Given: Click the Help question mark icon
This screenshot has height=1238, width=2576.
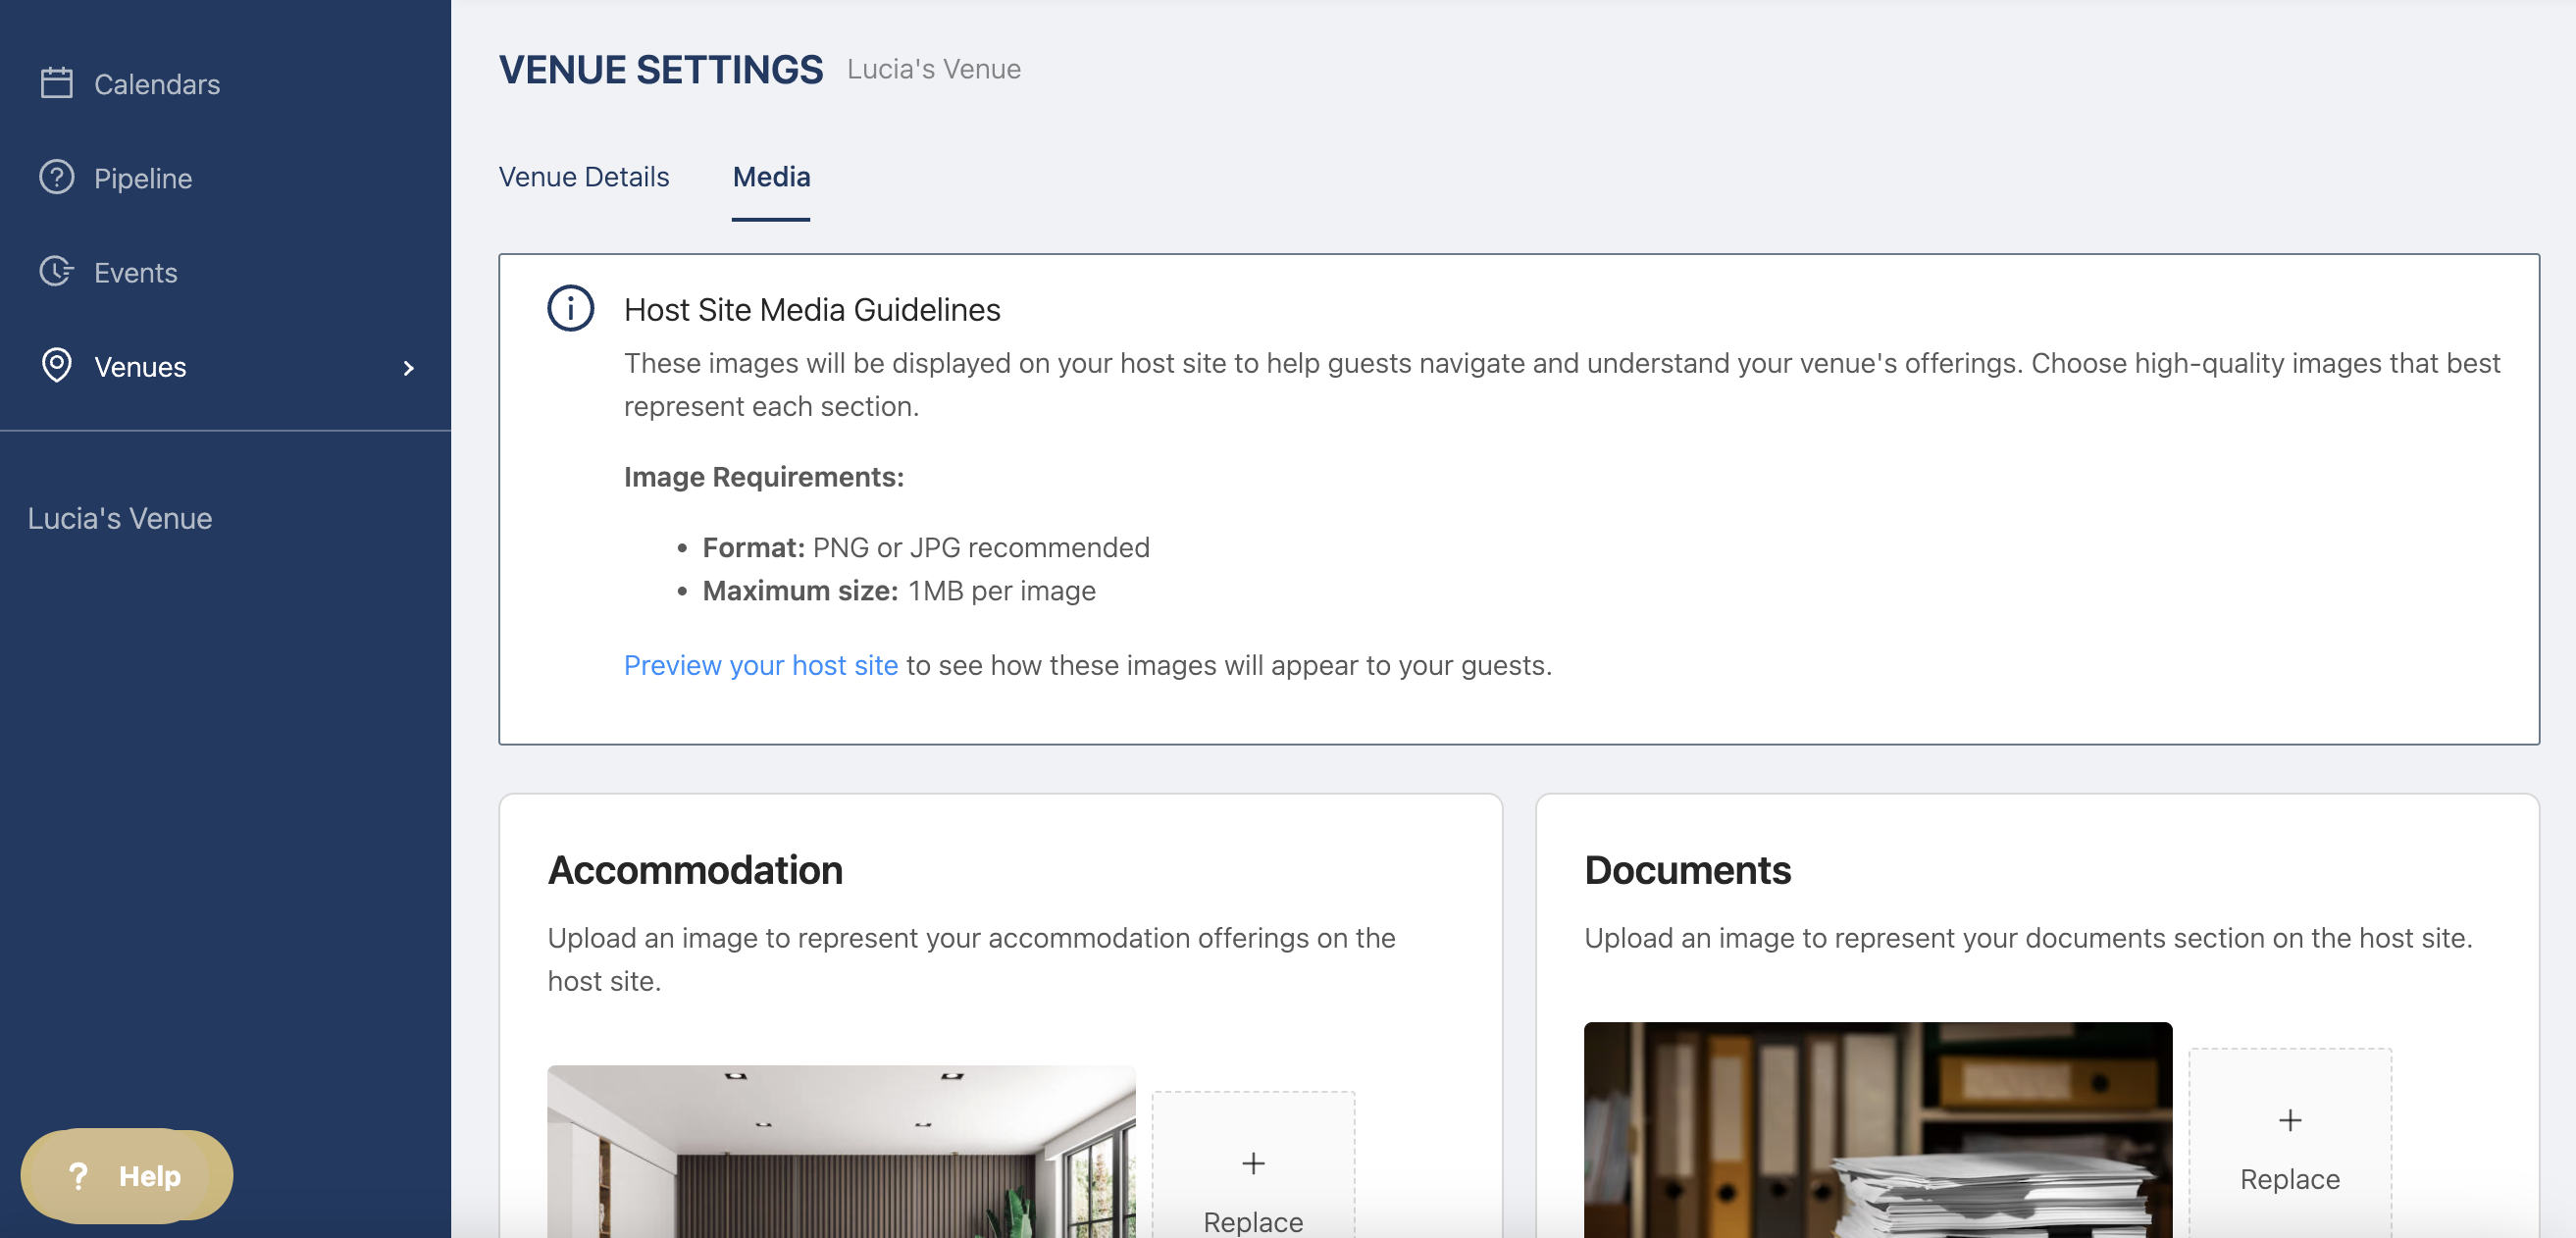Looking at the screenshot, I should [x=78, y=1175].
